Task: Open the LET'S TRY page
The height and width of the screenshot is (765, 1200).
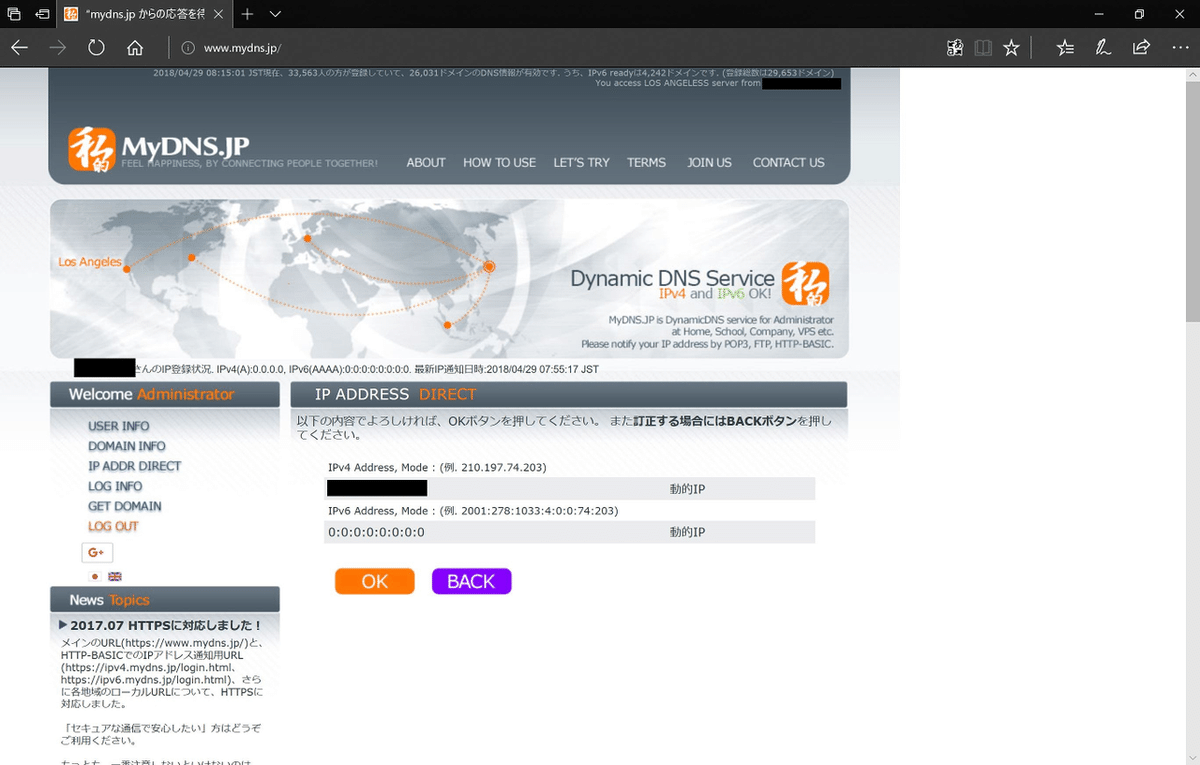Action: point(581,162)
